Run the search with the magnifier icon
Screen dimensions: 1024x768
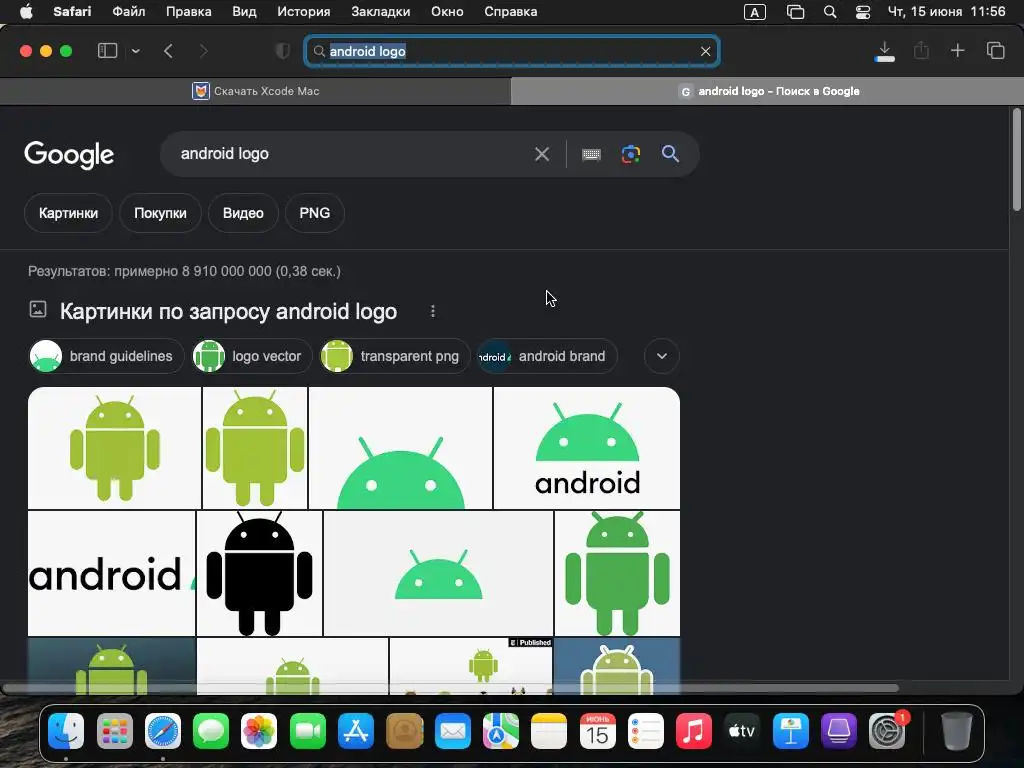[671, 154]
